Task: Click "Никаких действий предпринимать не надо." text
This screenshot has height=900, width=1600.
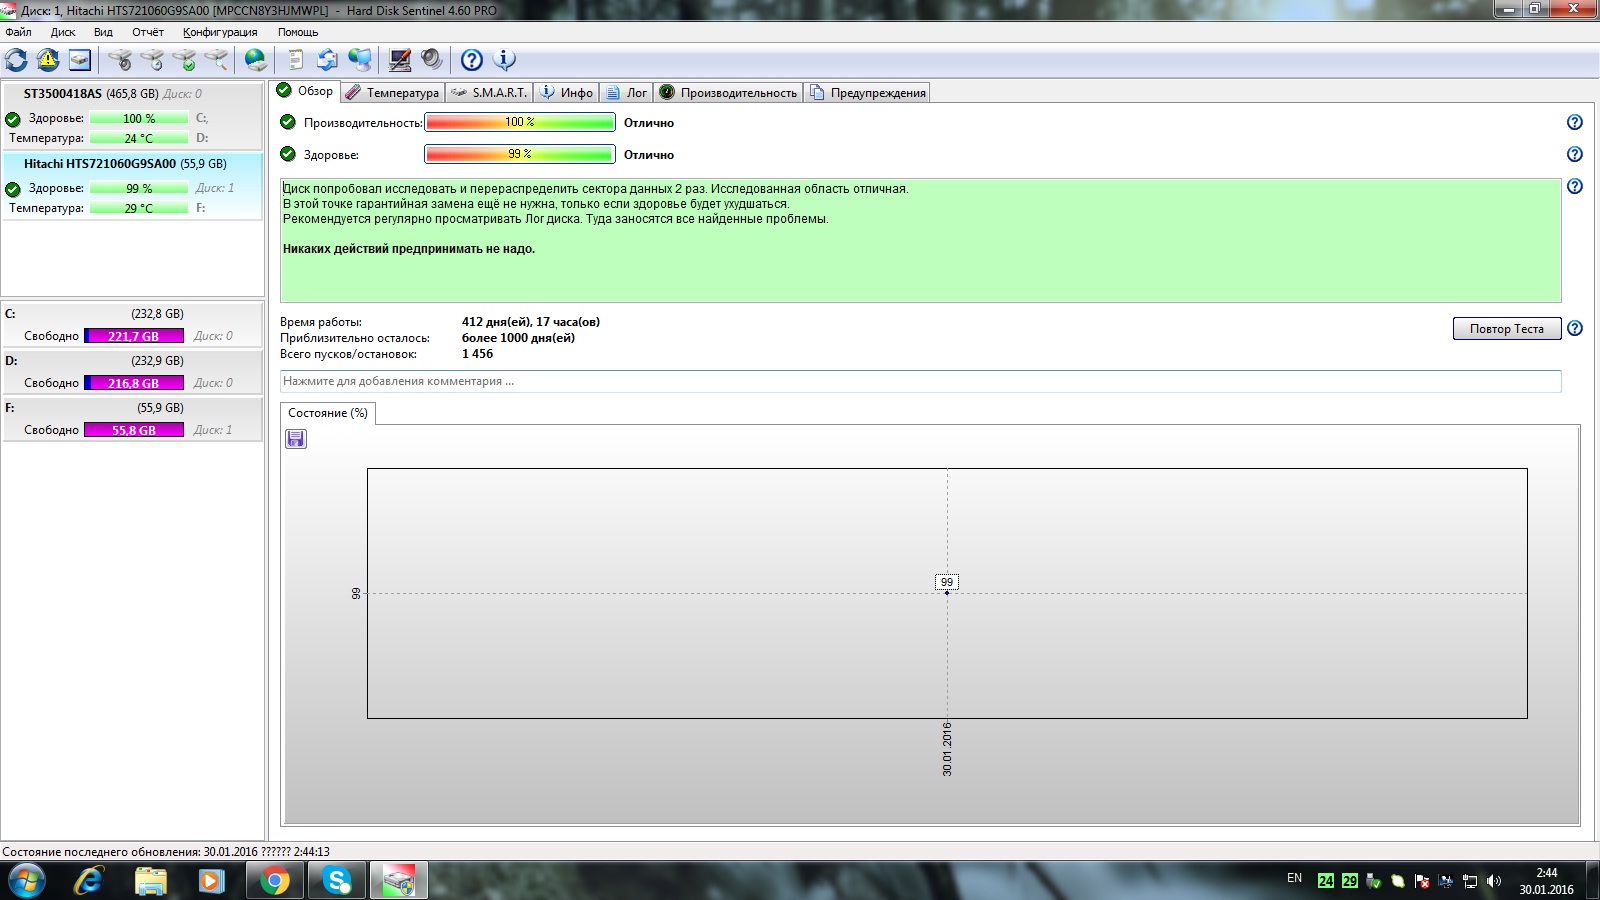Action: 409,249
